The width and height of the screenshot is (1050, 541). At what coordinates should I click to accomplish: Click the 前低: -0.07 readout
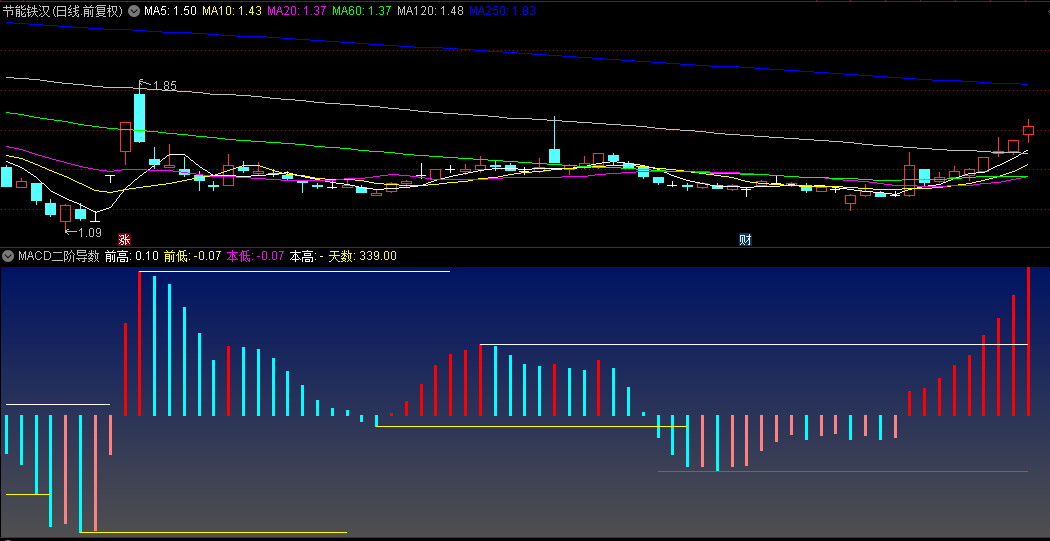(193, 256)
